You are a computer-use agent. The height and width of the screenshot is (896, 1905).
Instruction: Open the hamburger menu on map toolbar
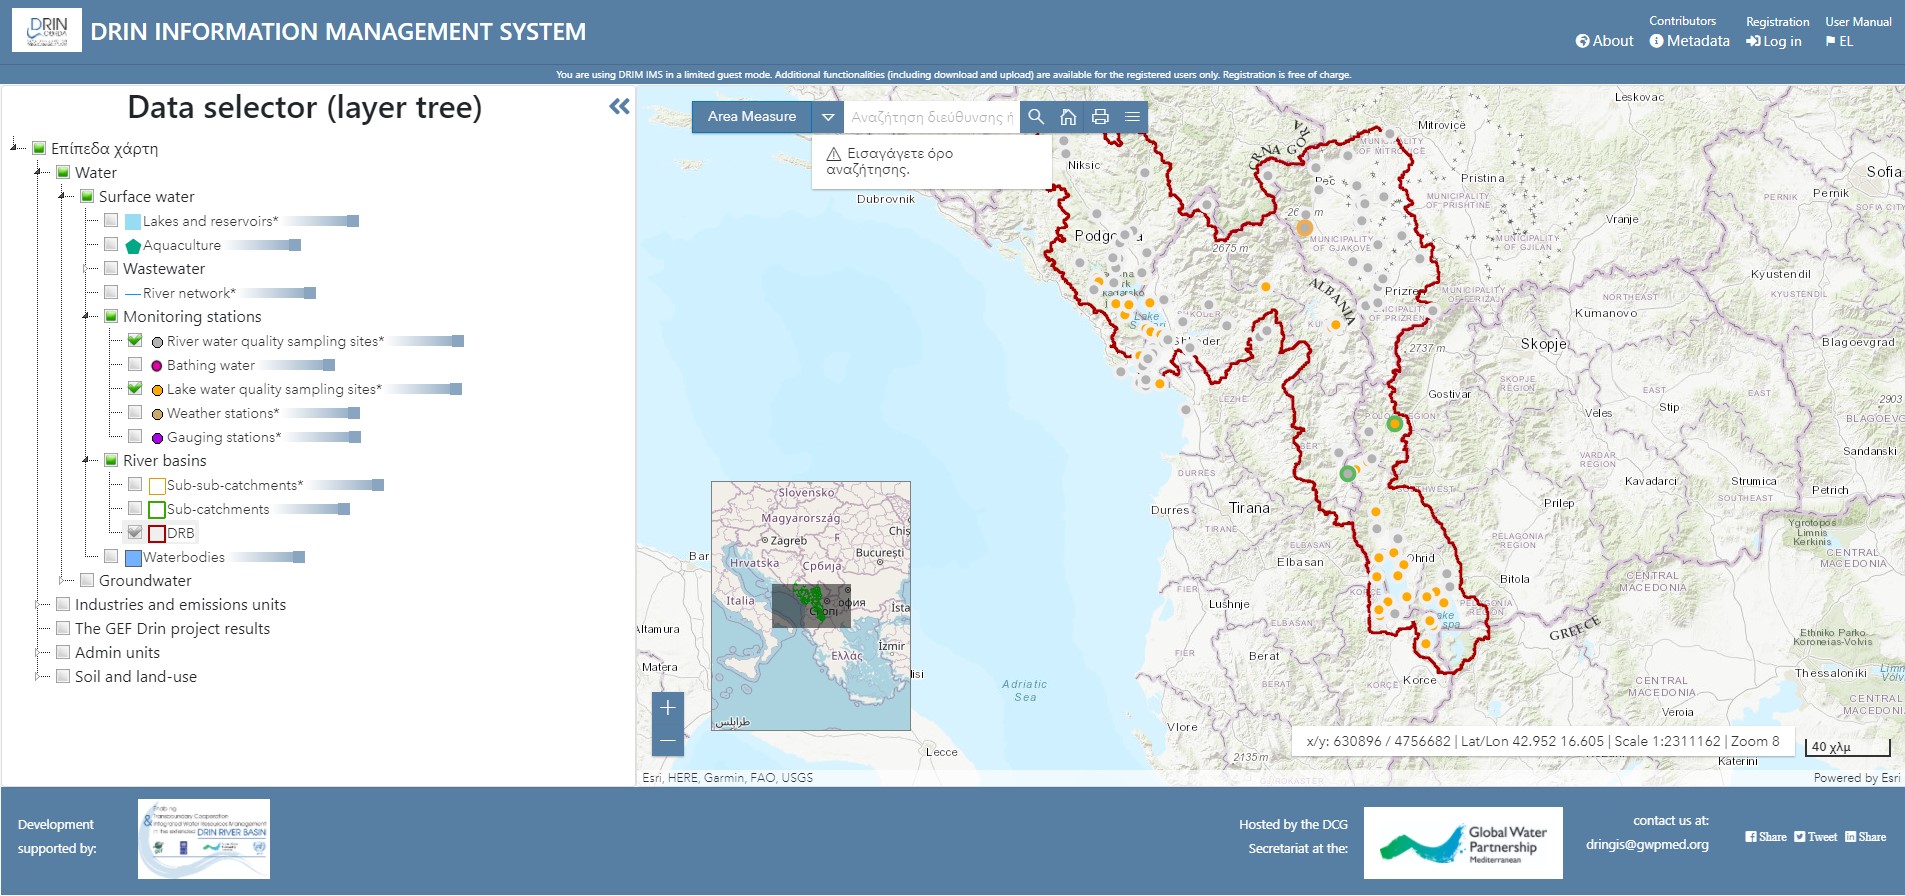[1132, 117]
